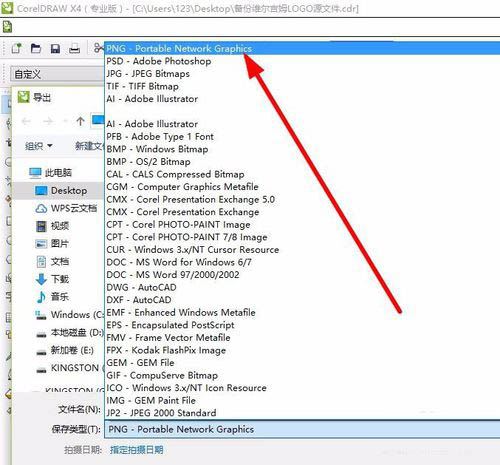Choose CGM - Computer Graphics Metafile
The width and height of the screenshot is (500, 465).
tap(182, 187)
